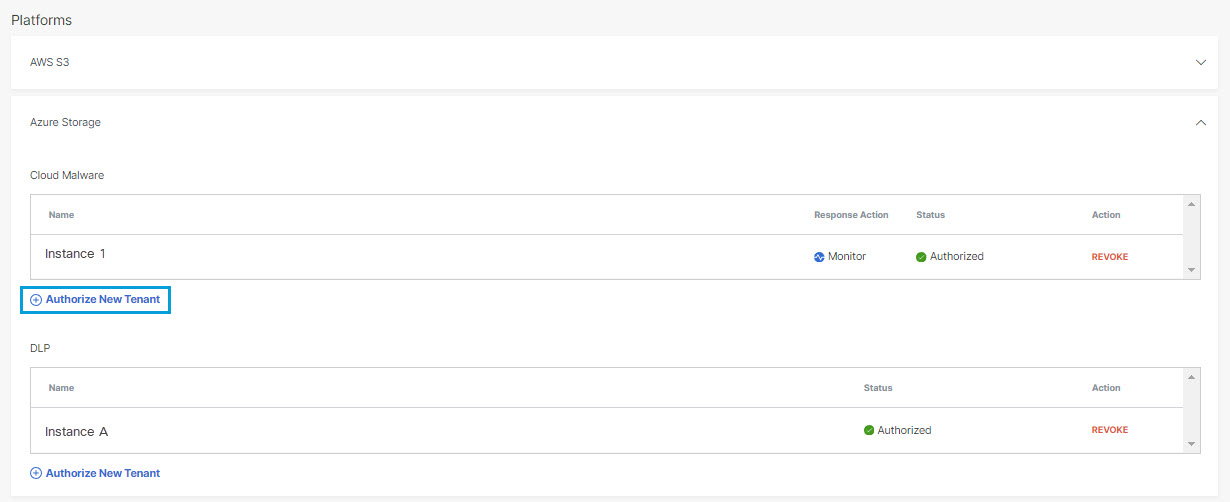Click green Authorized check icon for Instance A
1230x502 pixels.
869,431
